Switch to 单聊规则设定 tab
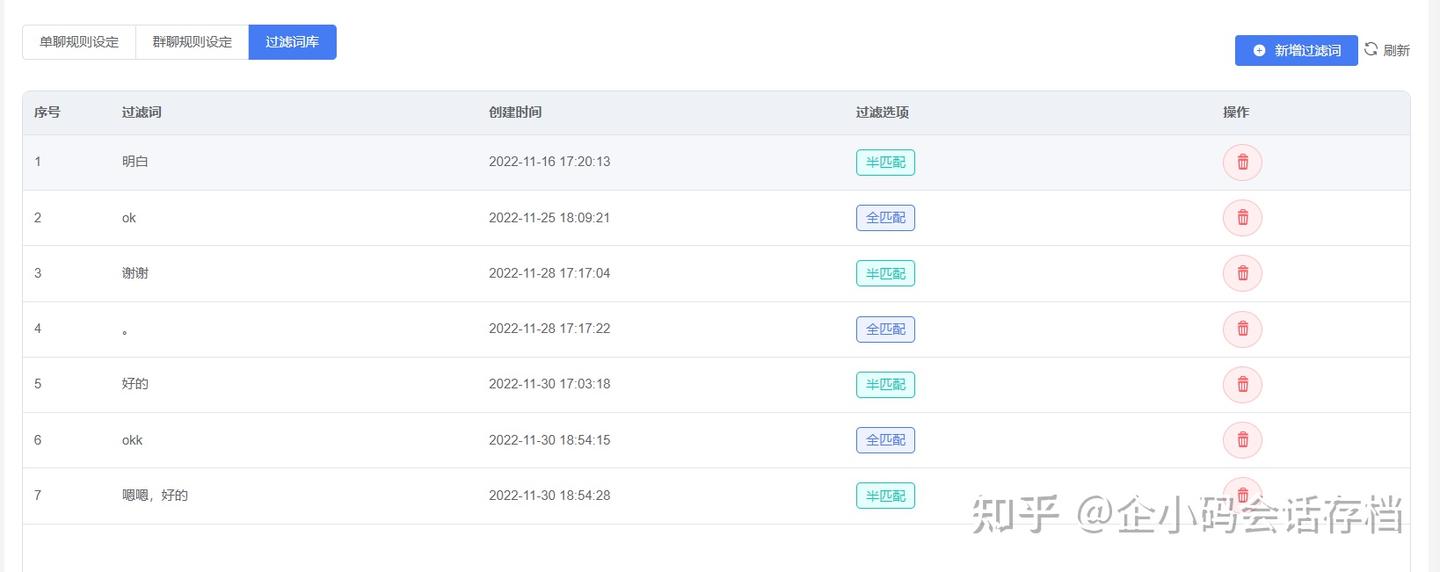Screen dimensions: 1440x572 coord(79,42)
